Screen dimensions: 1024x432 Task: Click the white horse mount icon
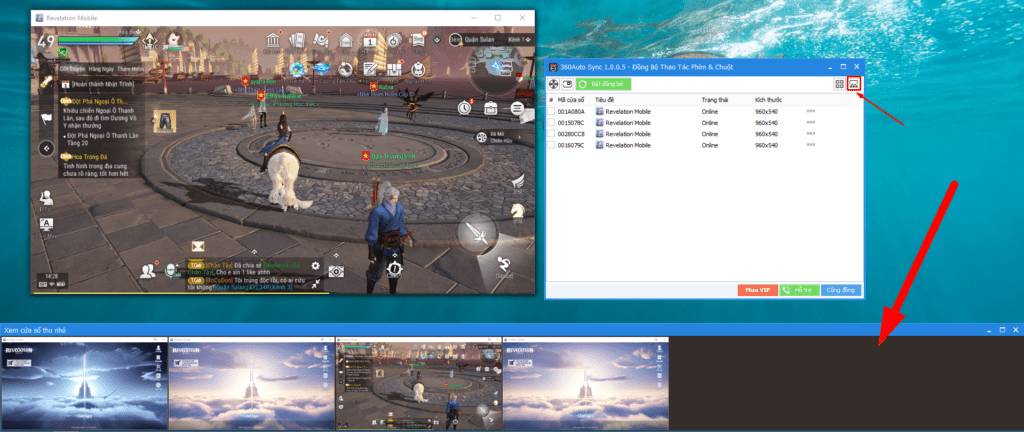pos(517,210)
